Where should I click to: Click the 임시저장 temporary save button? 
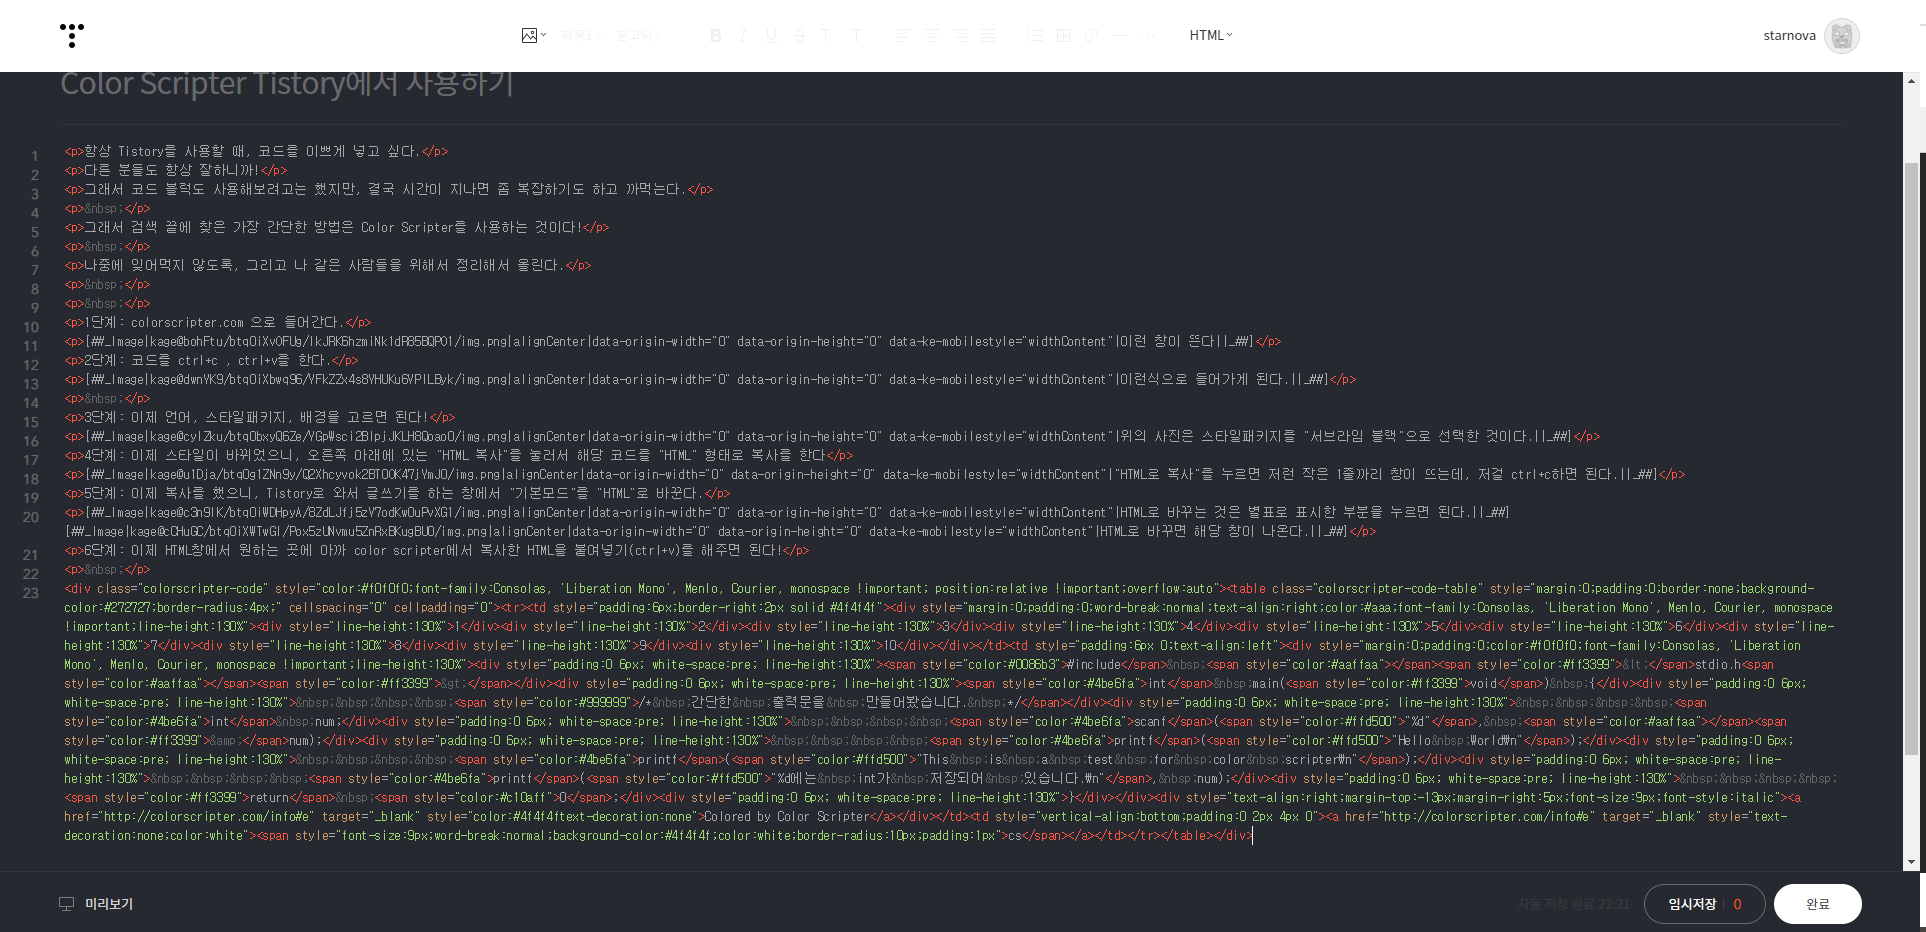point(1692,904)
